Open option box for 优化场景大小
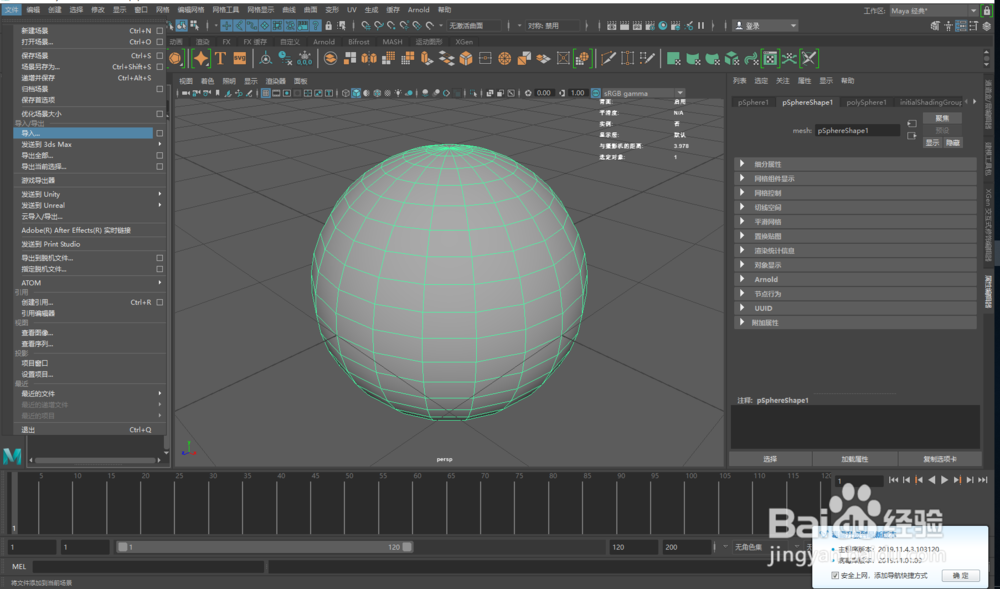This screenshot has height=589, width=1000. [x=159, y=114]
